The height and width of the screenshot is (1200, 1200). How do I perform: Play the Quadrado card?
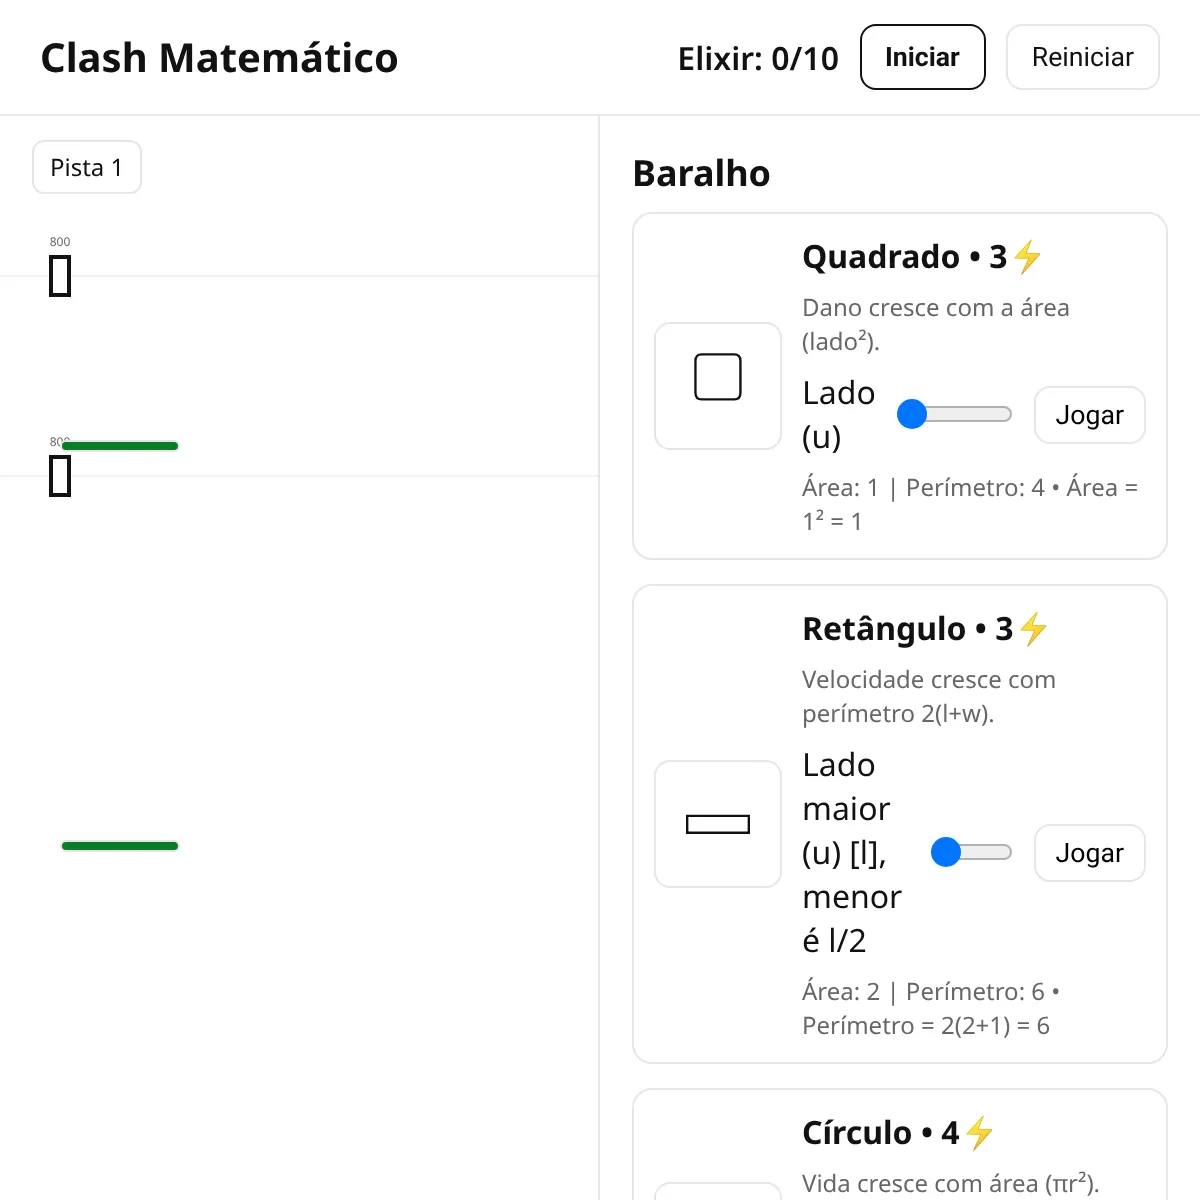[x=1090, y=415]
